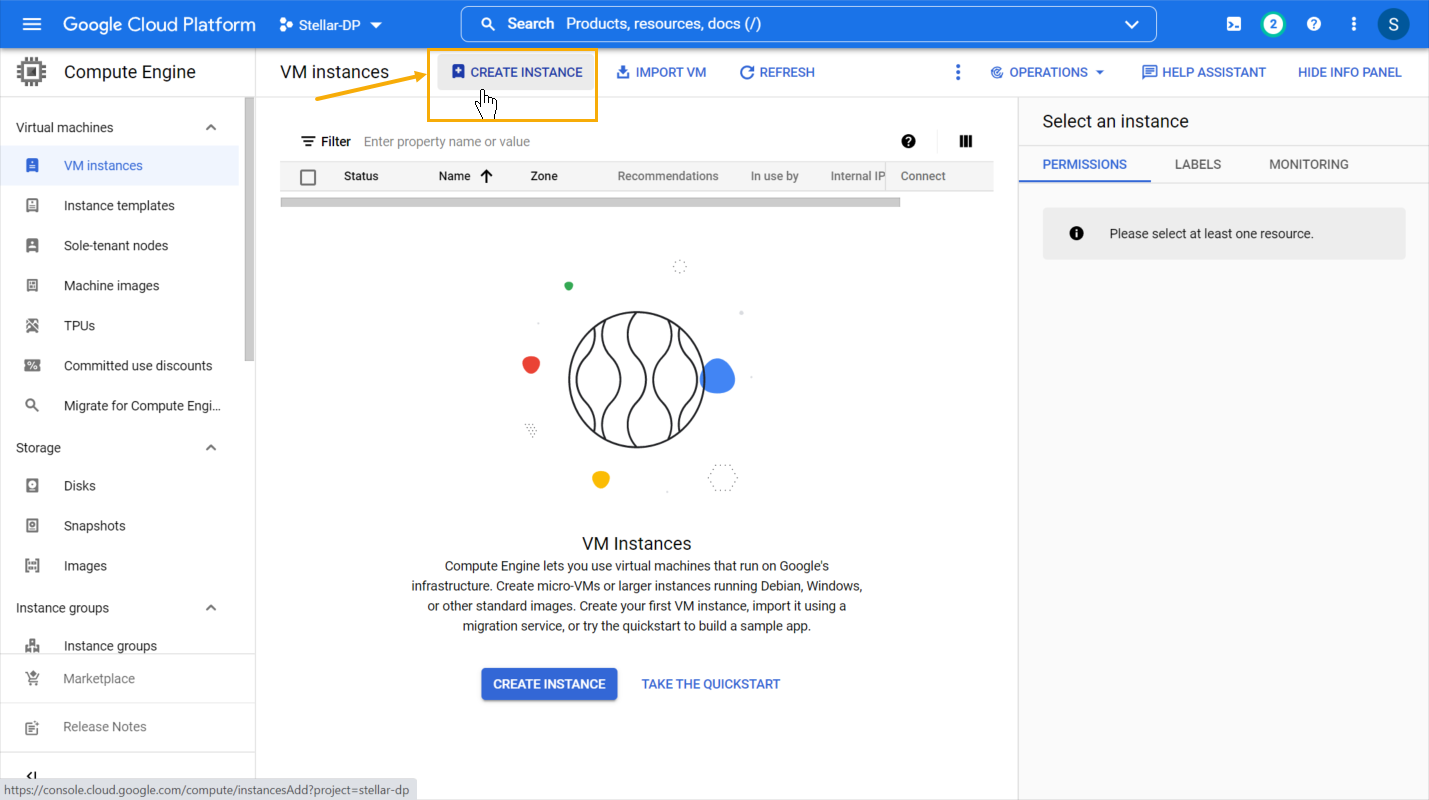The width and height of the screenshot is (1429, 800).
Task: Click the user account avatar S
Action: 1393,24
